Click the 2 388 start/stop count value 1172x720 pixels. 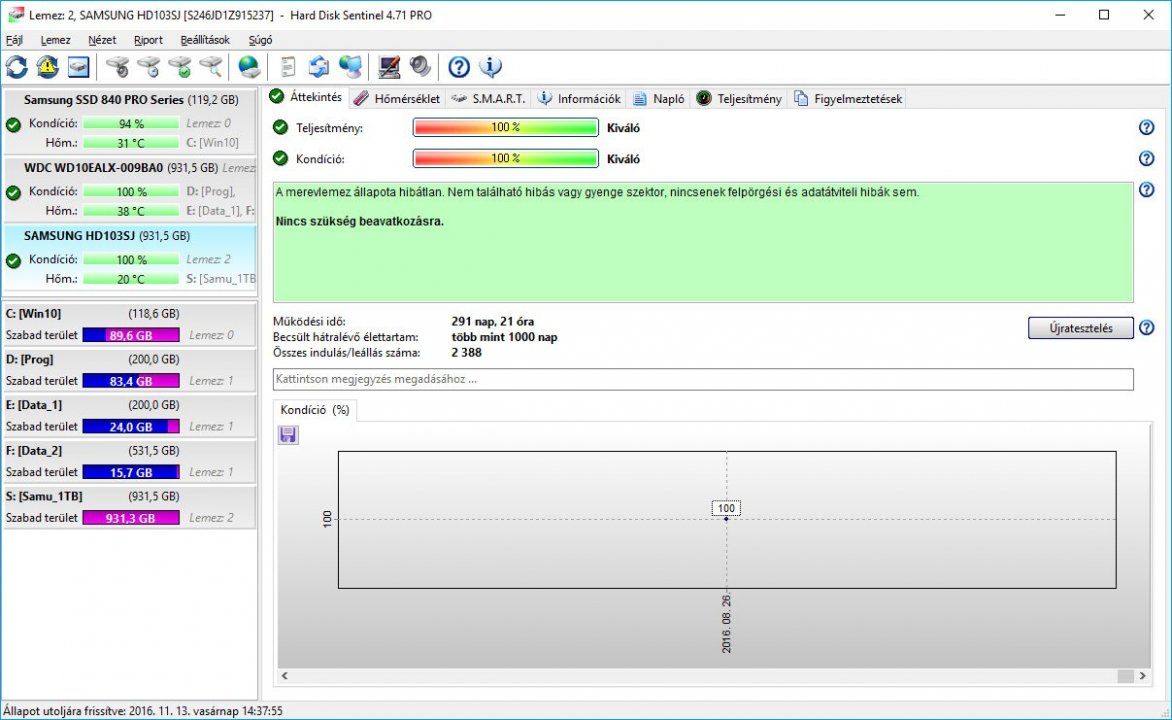466,352
